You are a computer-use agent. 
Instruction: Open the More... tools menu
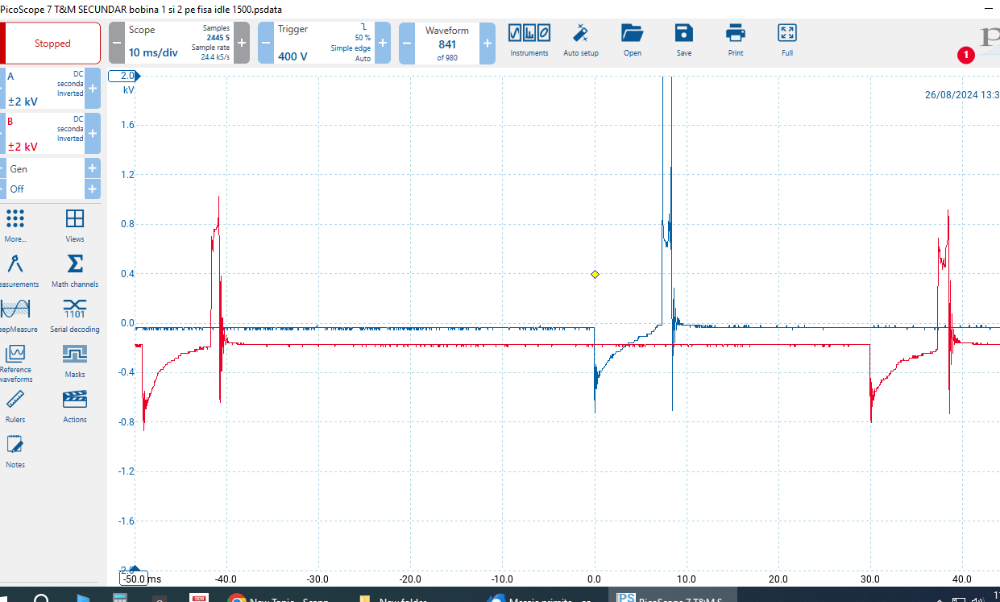[x=15, y=224]
